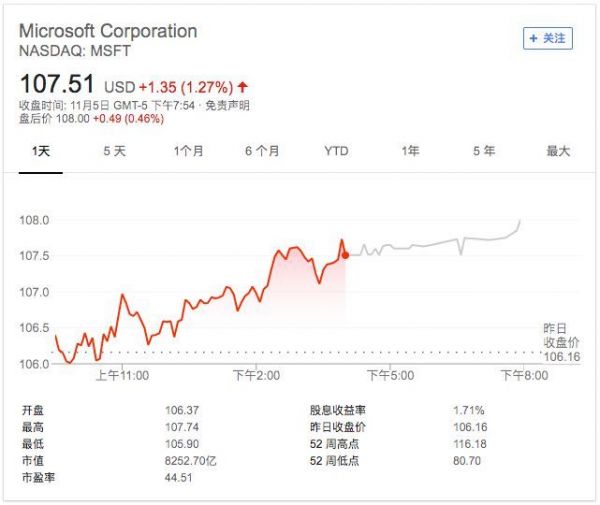Show the 6 个月 chart range
Screen dimensions: 600x505
point(262,151)
